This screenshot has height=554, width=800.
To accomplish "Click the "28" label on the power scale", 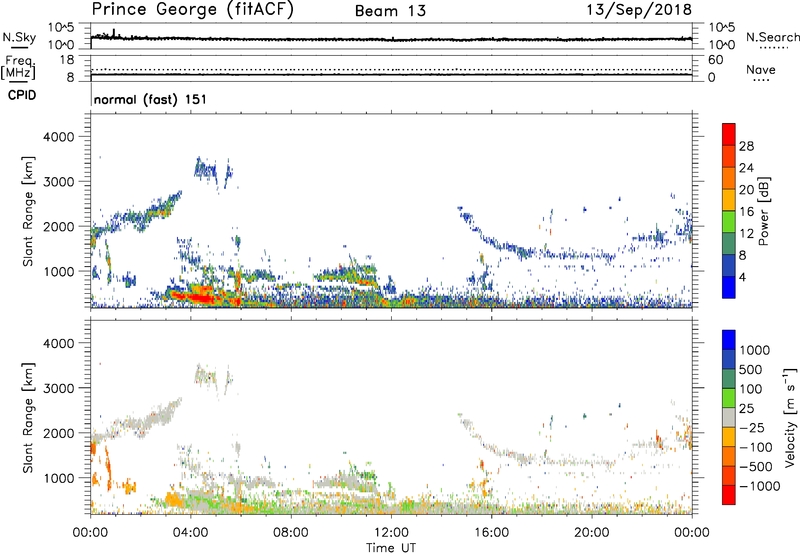I will (746, 146).
